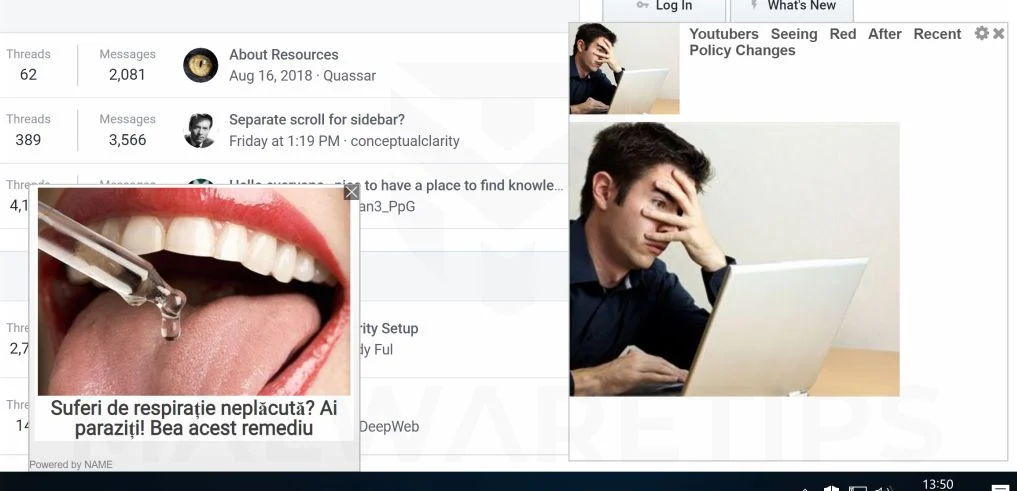Open Separate scroll for sidebar? thread

[317, 120]
